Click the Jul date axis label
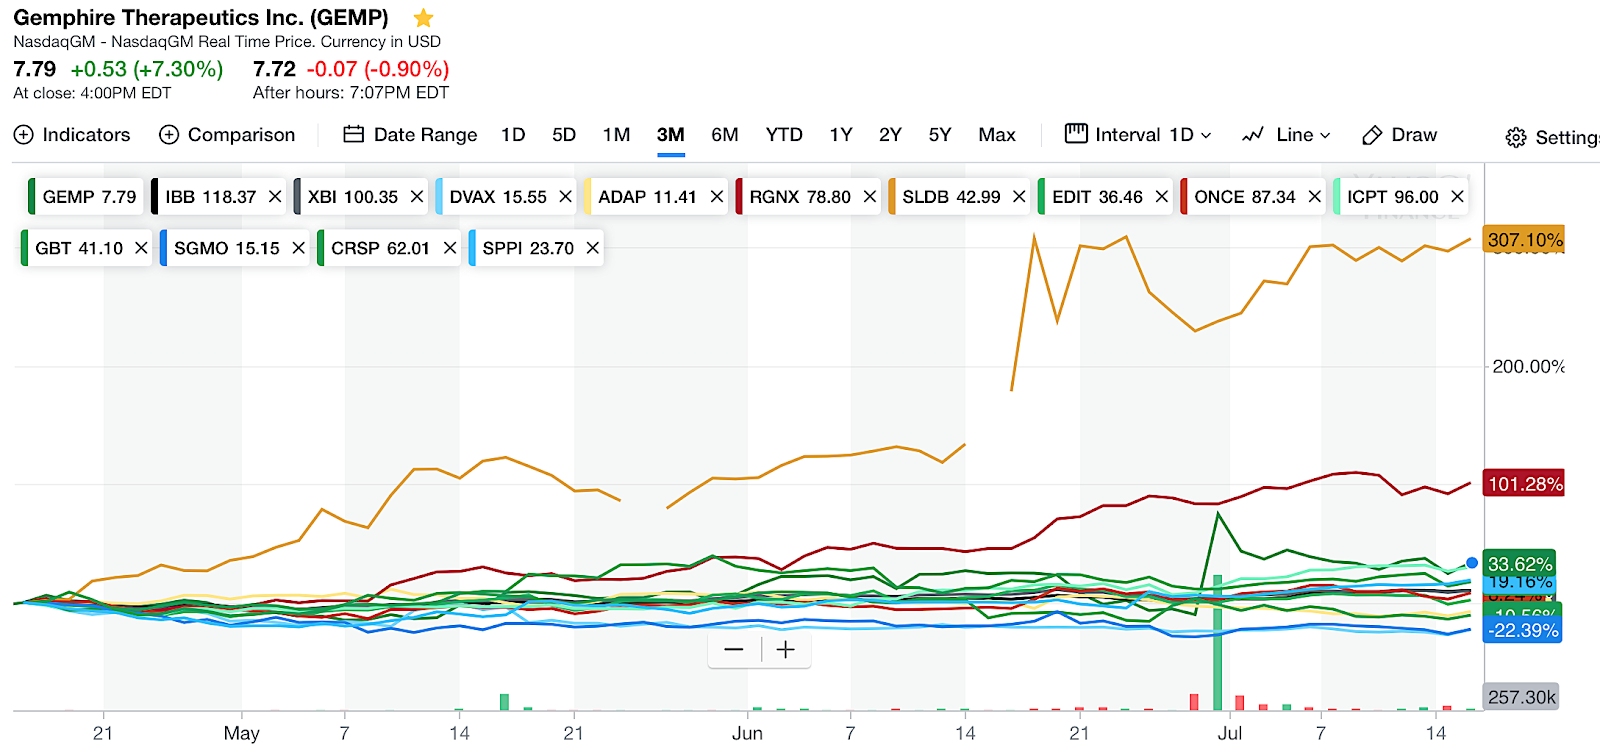The height and width of the screenshot is (750, 1600). [1230, 733]
